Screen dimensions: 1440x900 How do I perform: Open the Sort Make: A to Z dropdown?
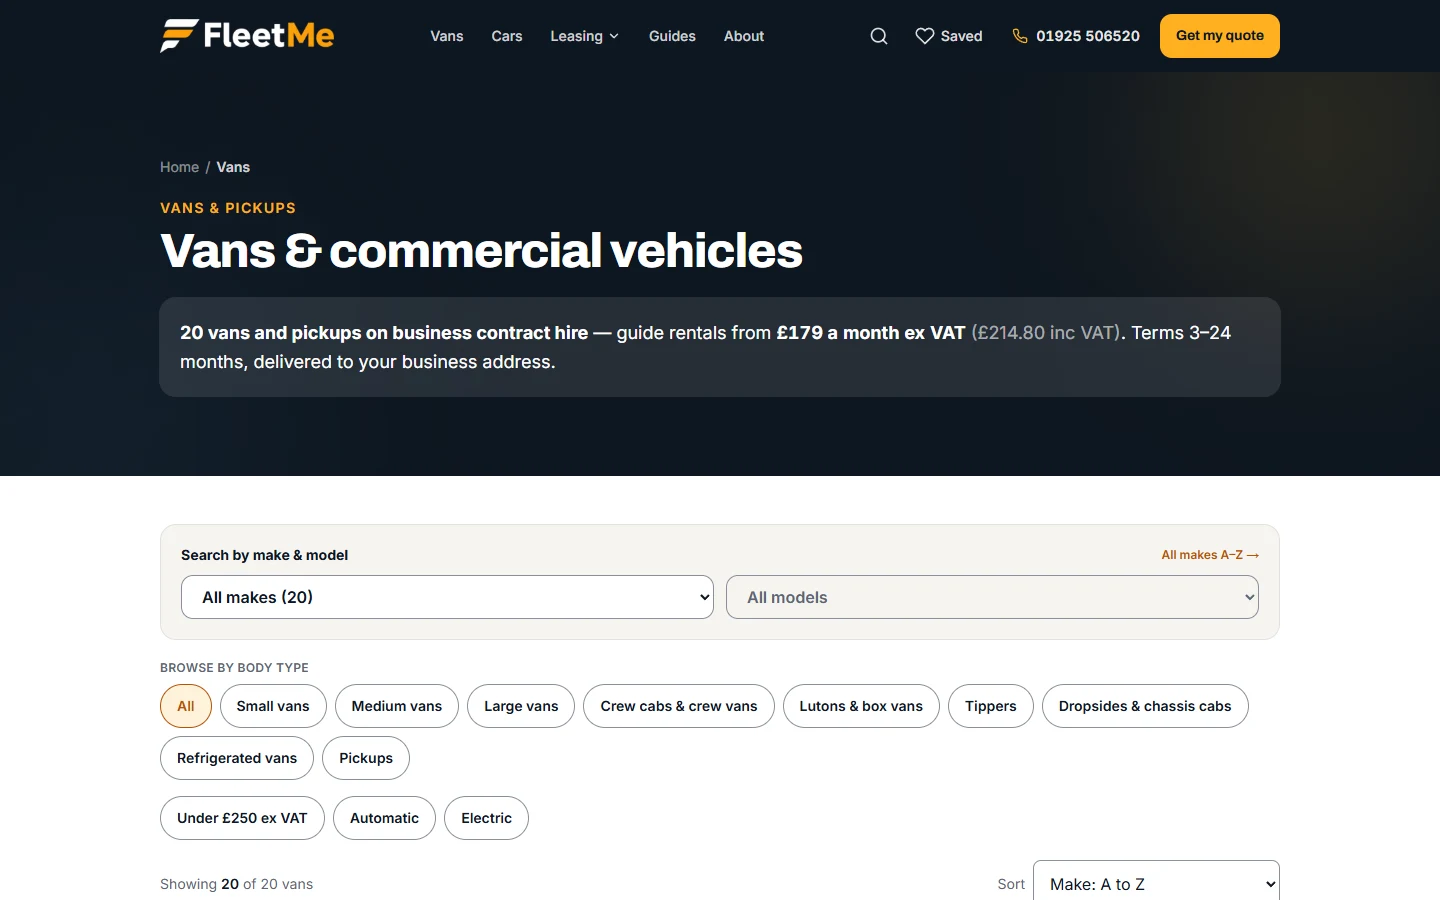(1156, 883)
